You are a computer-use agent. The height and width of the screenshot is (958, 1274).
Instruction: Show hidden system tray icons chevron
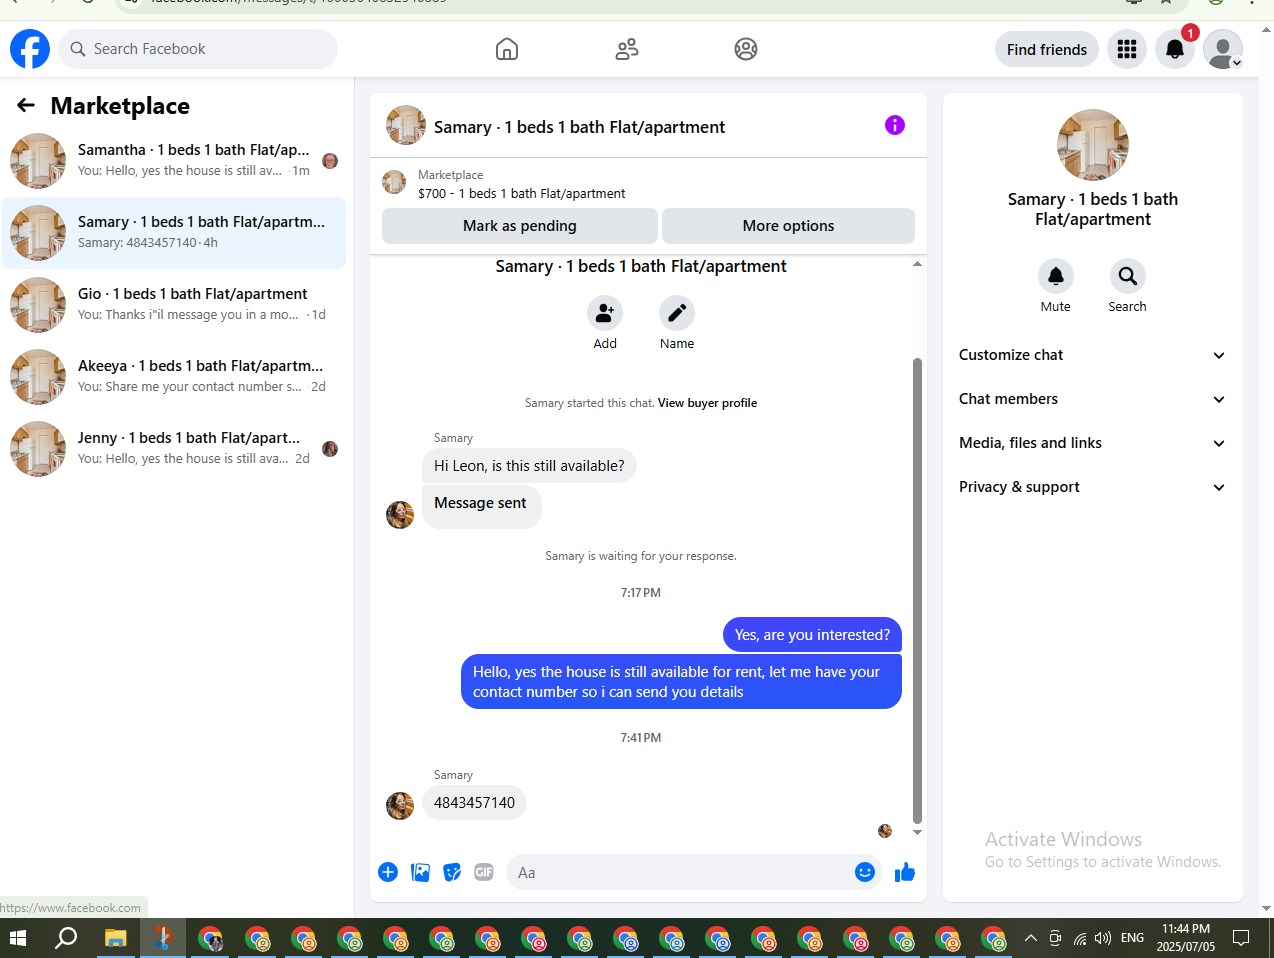[x=1031, y=938]
